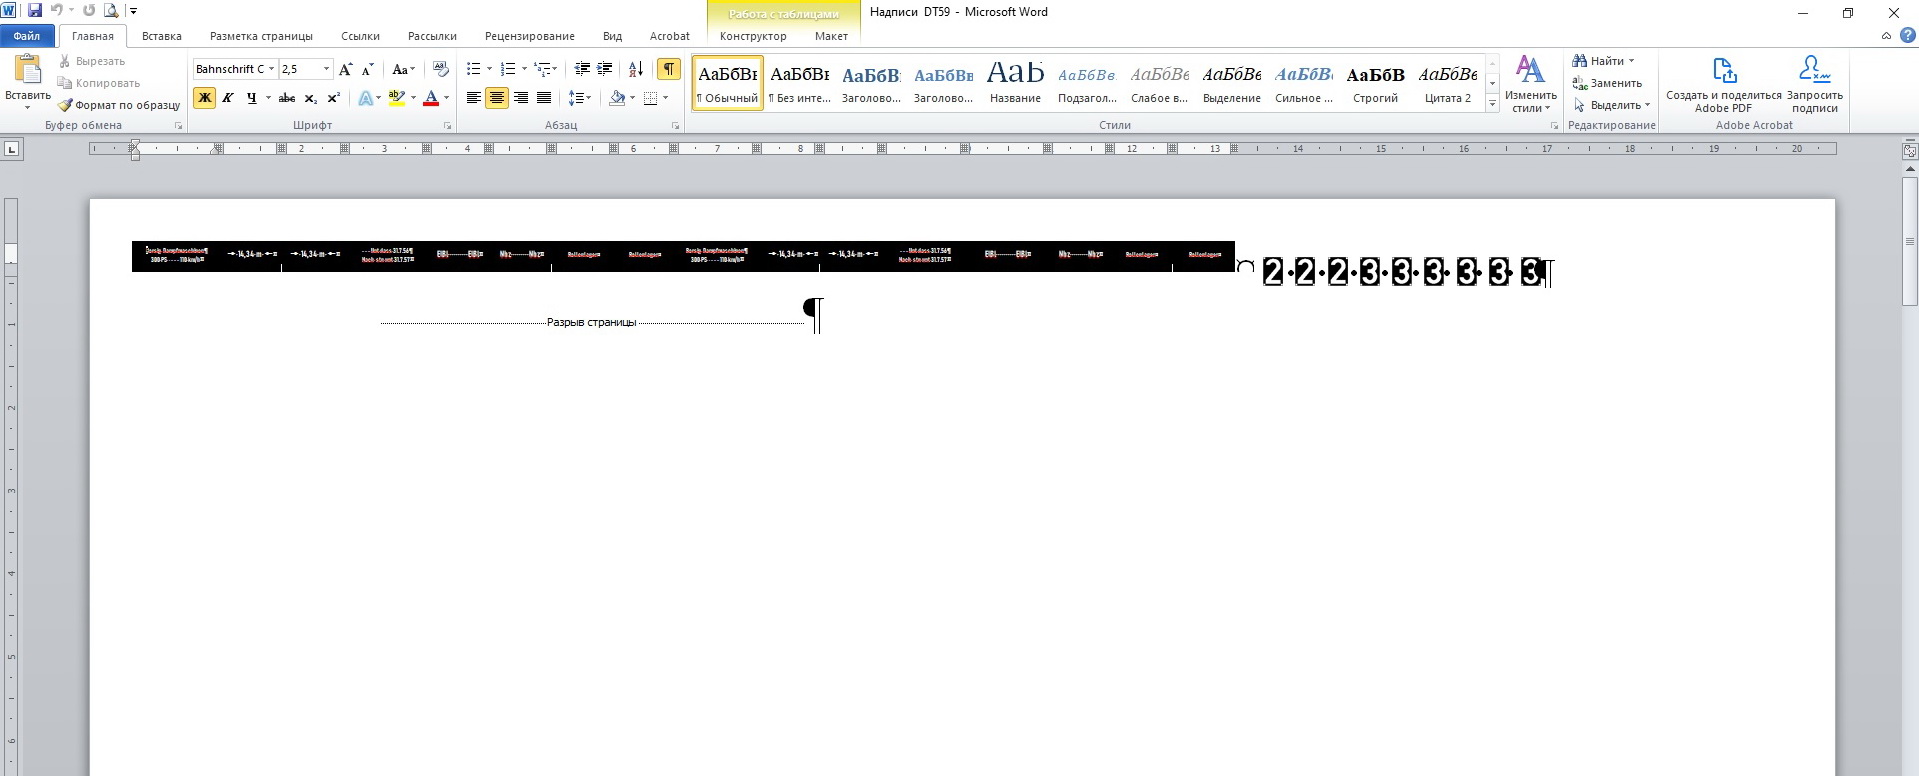1919x776 pixels.
Task: Toggle italic formatting
Action: point(228,98)
